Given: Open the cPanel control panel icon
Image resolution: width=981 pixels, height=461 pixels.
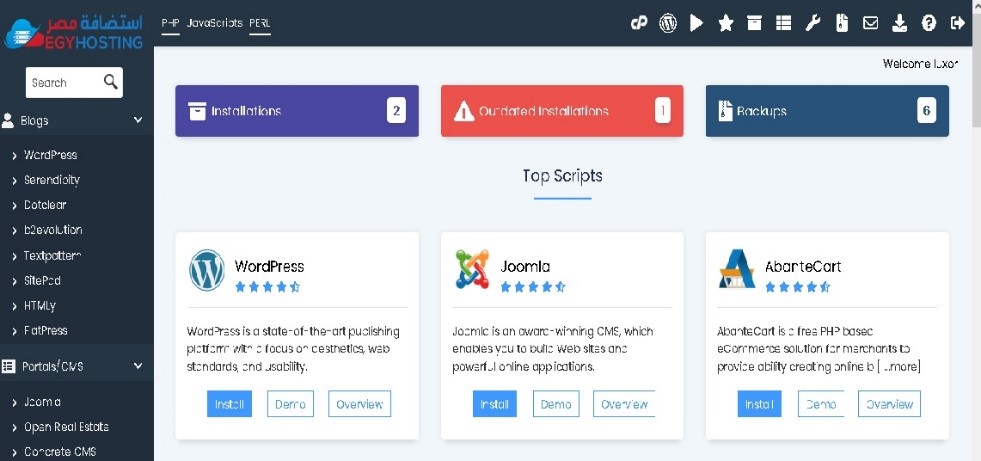Looking at the screenshot, I should 640,23.
